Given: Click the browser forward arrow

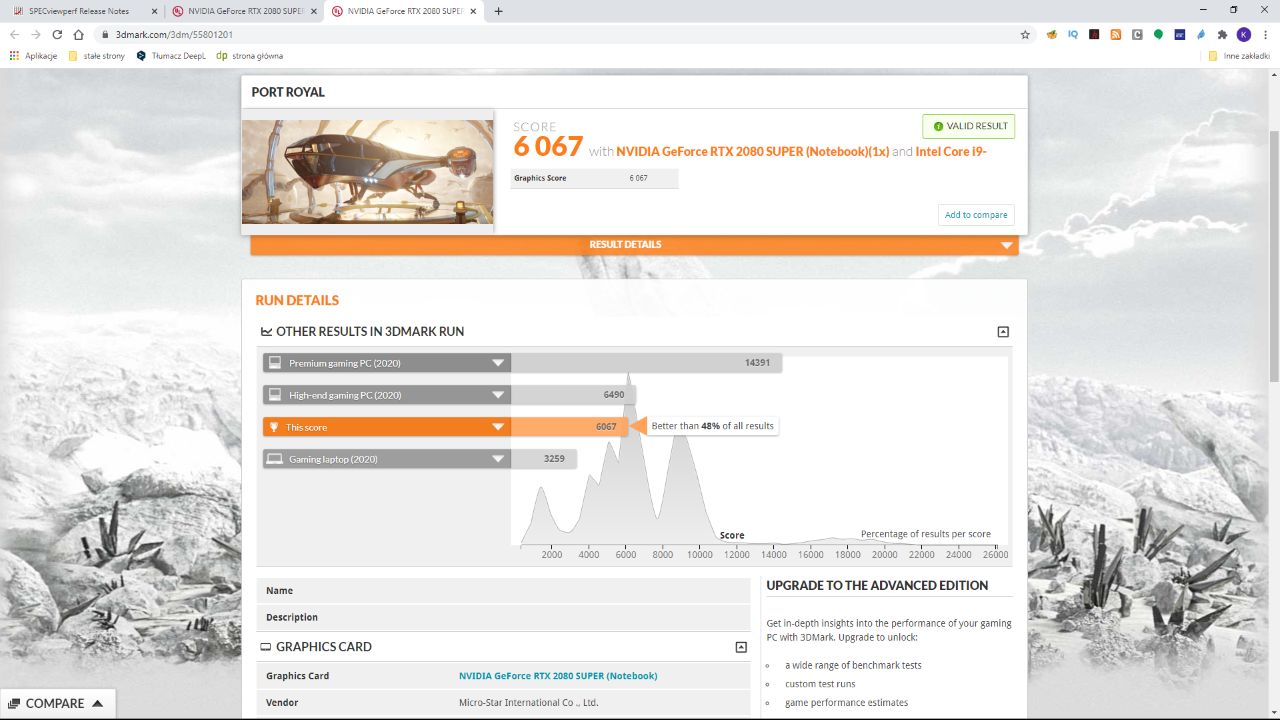Looking at the screenshot, I should coord(35,34).
